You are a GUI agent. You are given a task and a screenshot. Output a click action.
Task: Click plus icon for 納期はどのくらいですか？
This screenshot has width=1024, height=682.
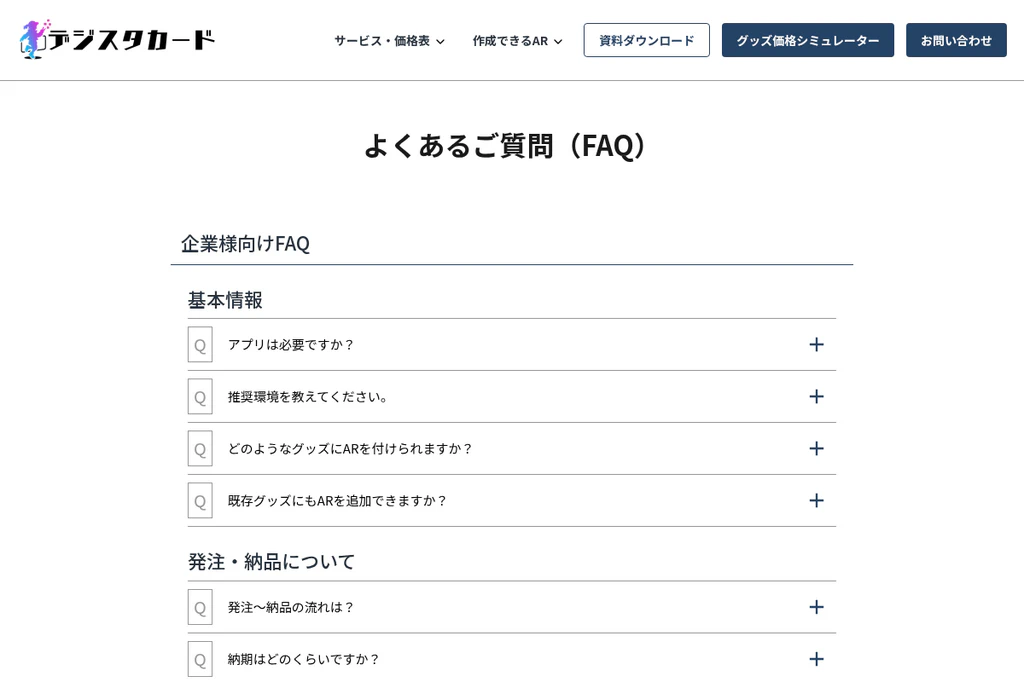816,659
